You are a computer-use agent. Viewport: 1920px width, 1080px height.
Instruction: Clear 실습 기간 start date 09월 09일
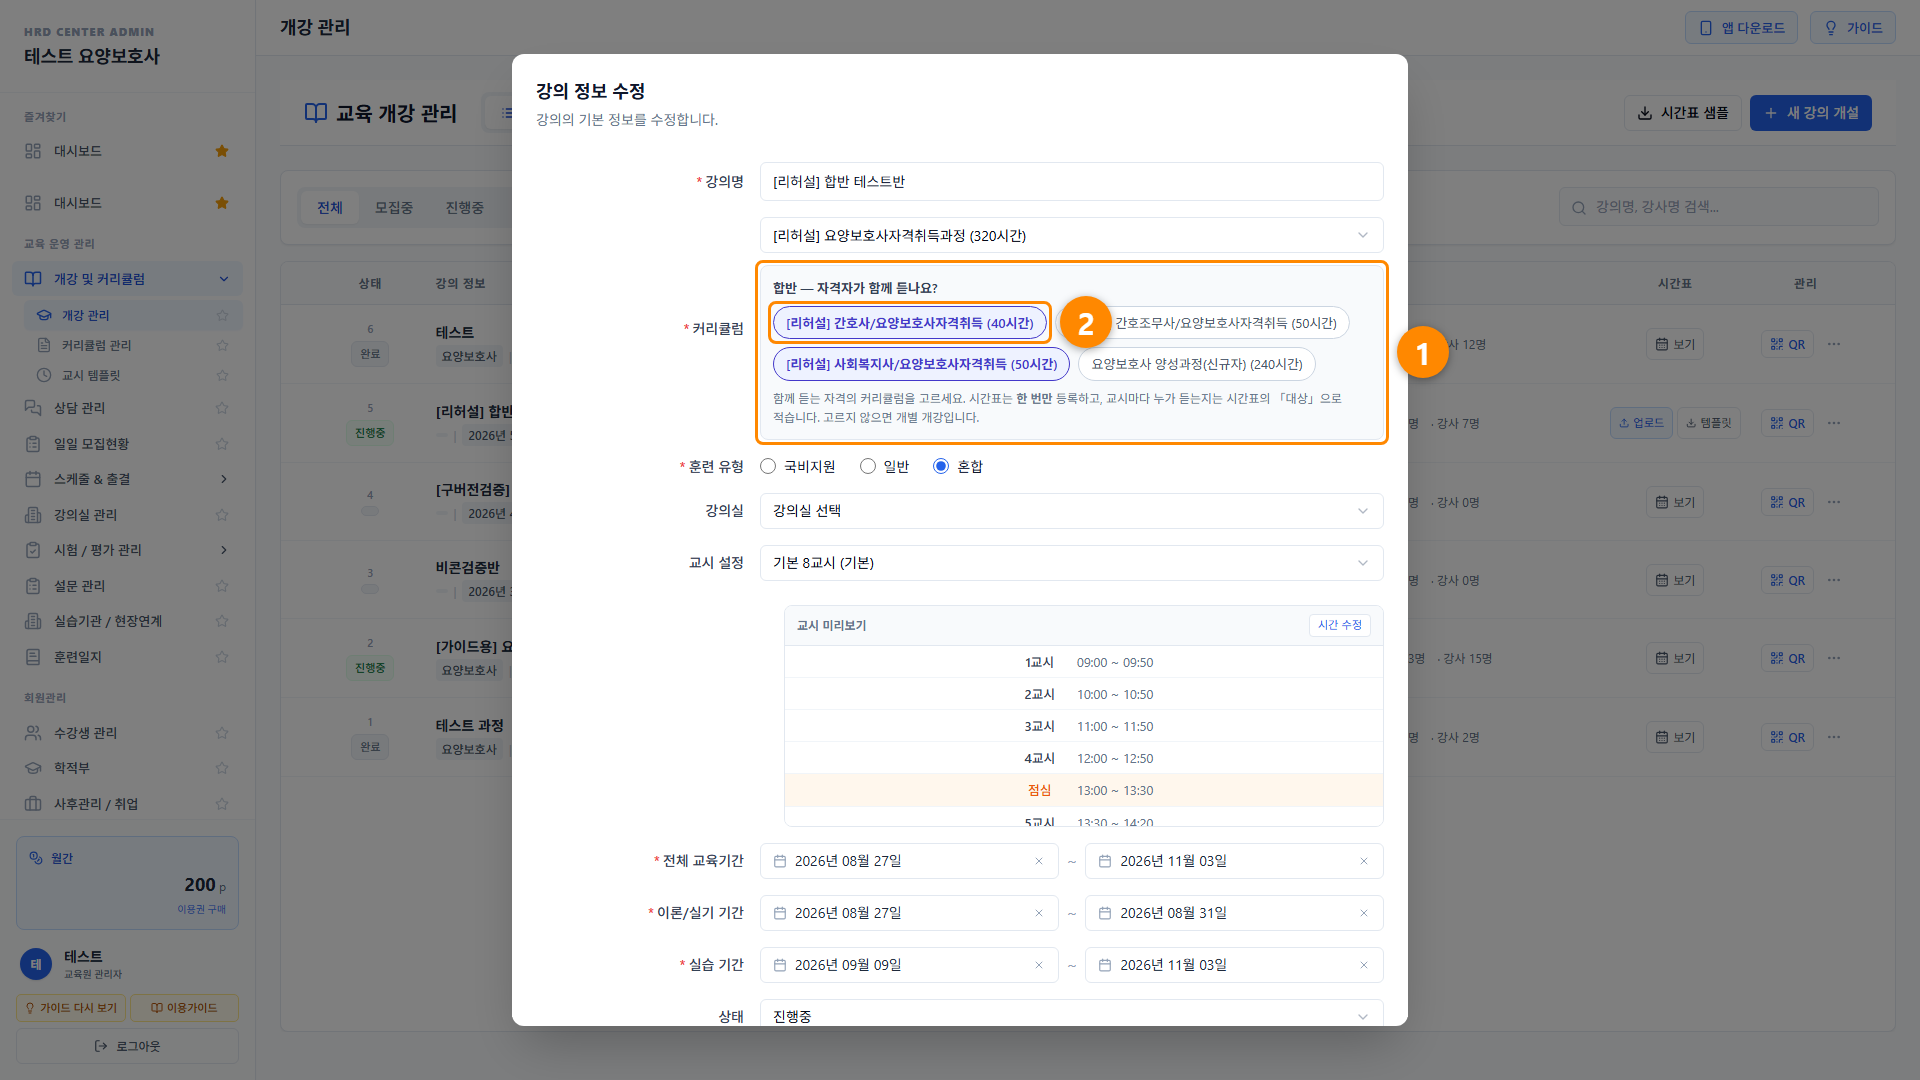[1038, 965]
